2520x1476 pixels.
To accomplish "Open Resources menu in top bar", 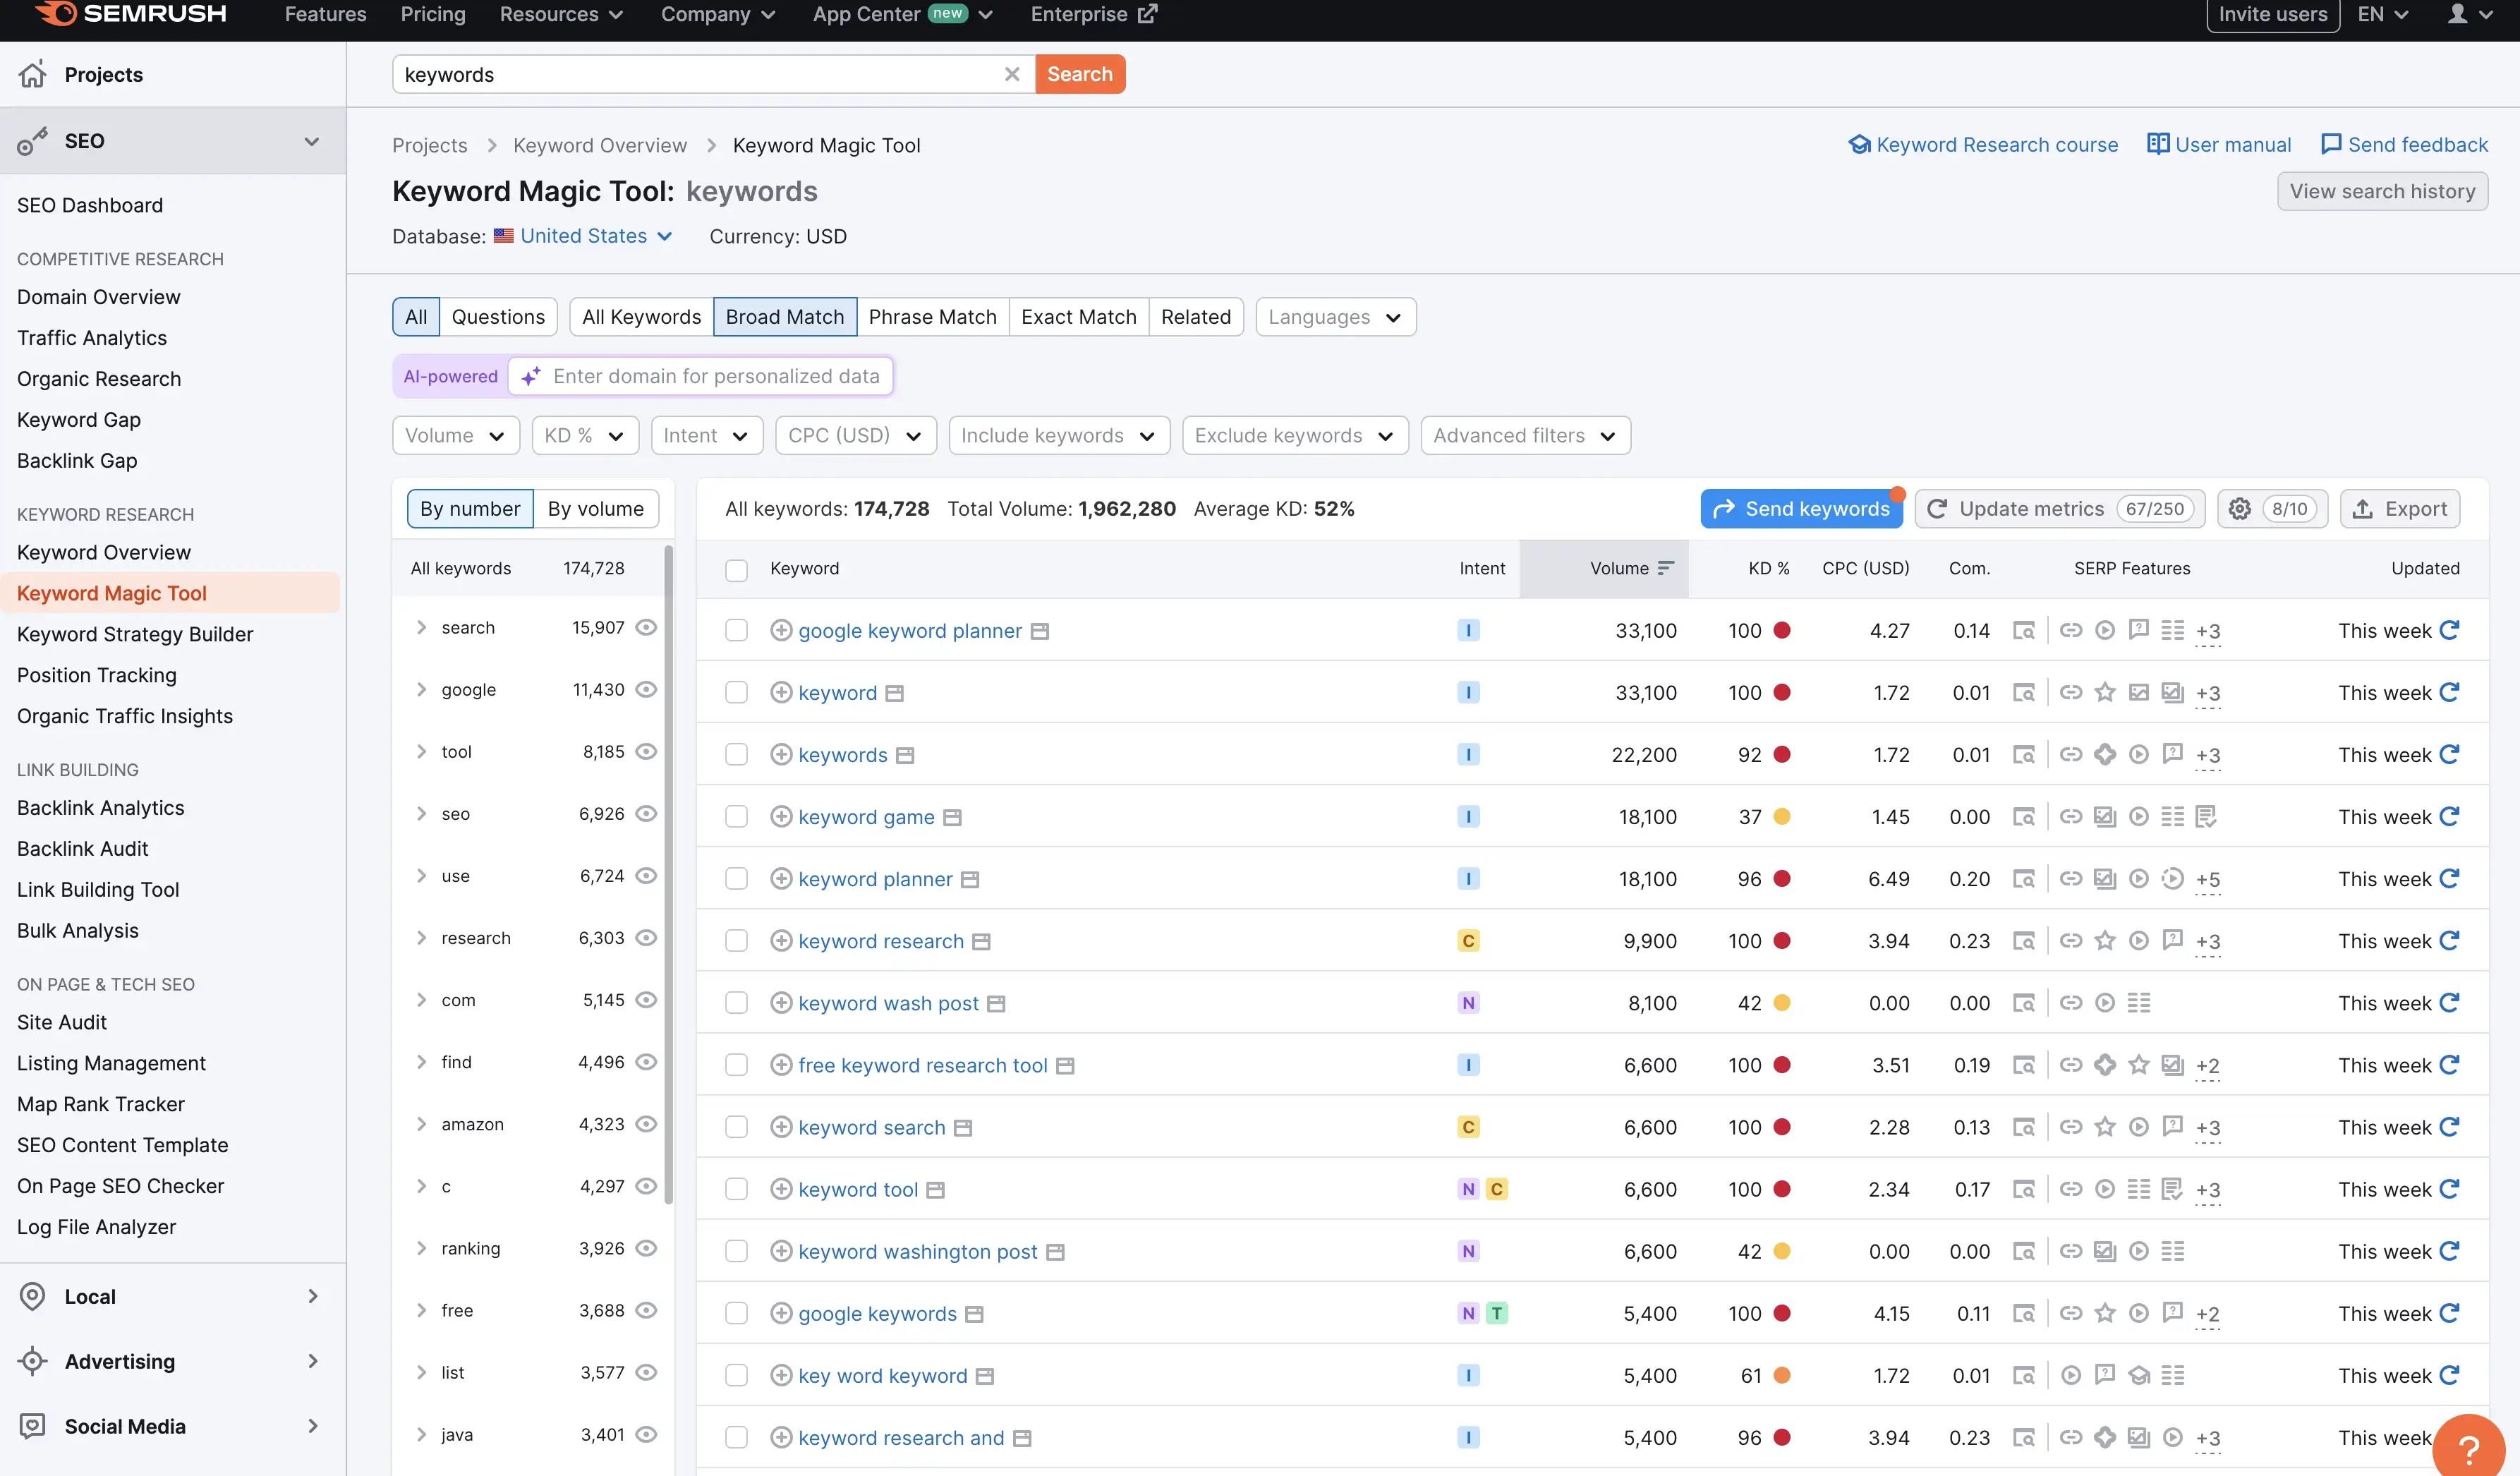I will pos(561,14).
